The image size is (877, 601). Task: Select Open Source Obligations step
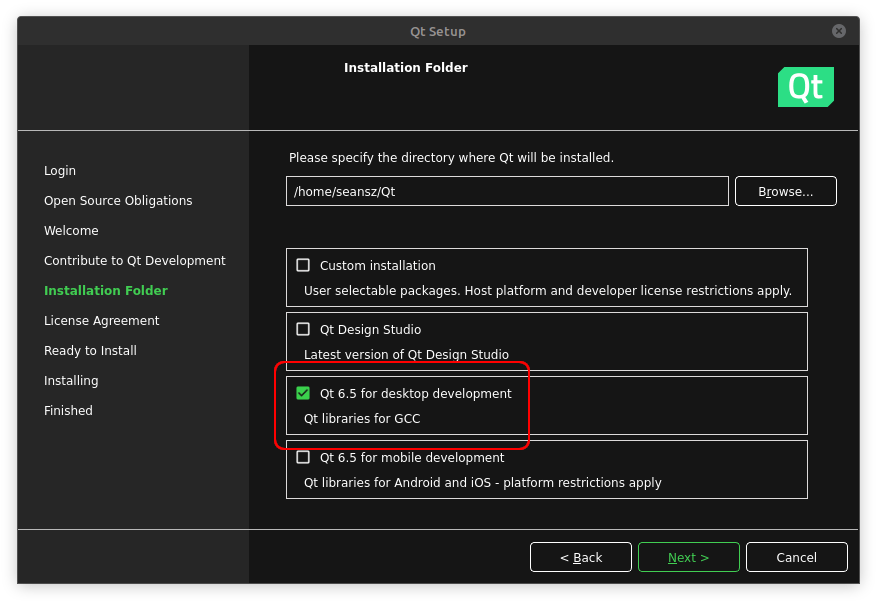coord(118,201)
